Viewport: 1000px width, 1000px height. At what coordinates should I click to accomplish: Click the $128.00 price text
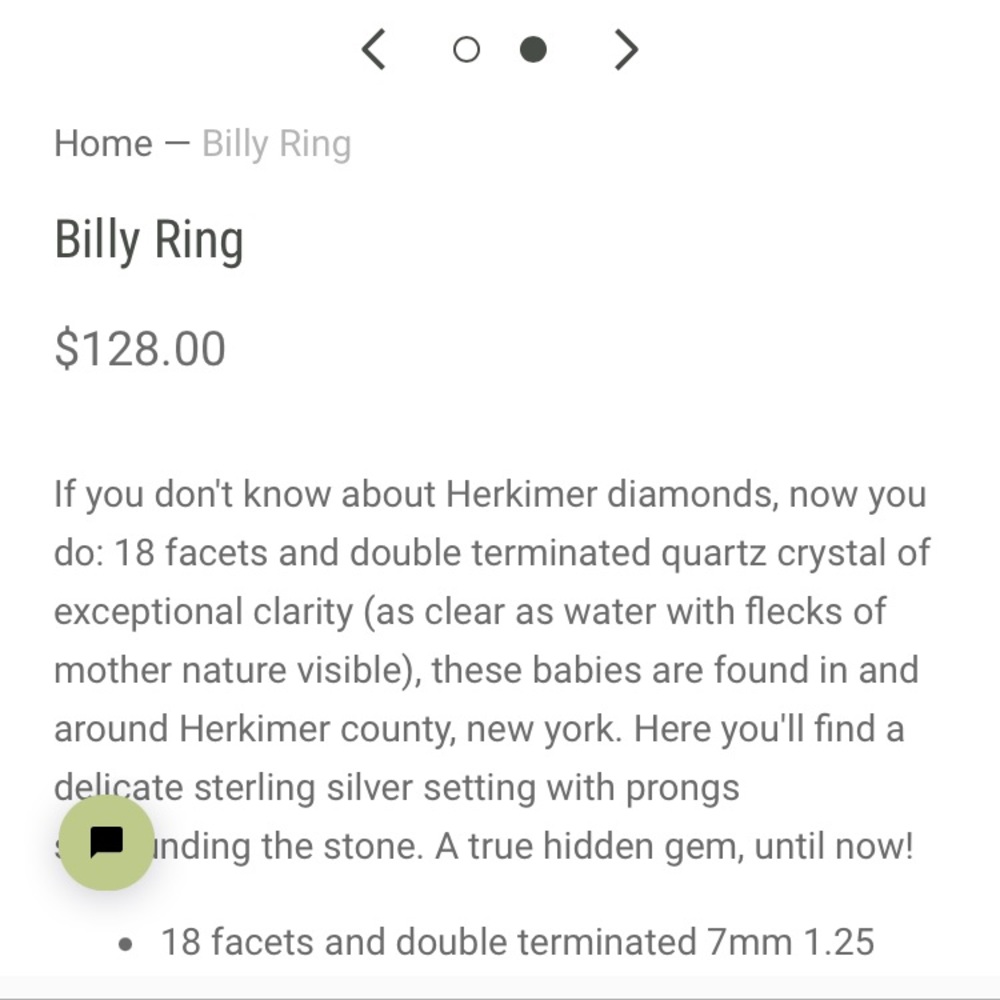[x=141, y=348]
